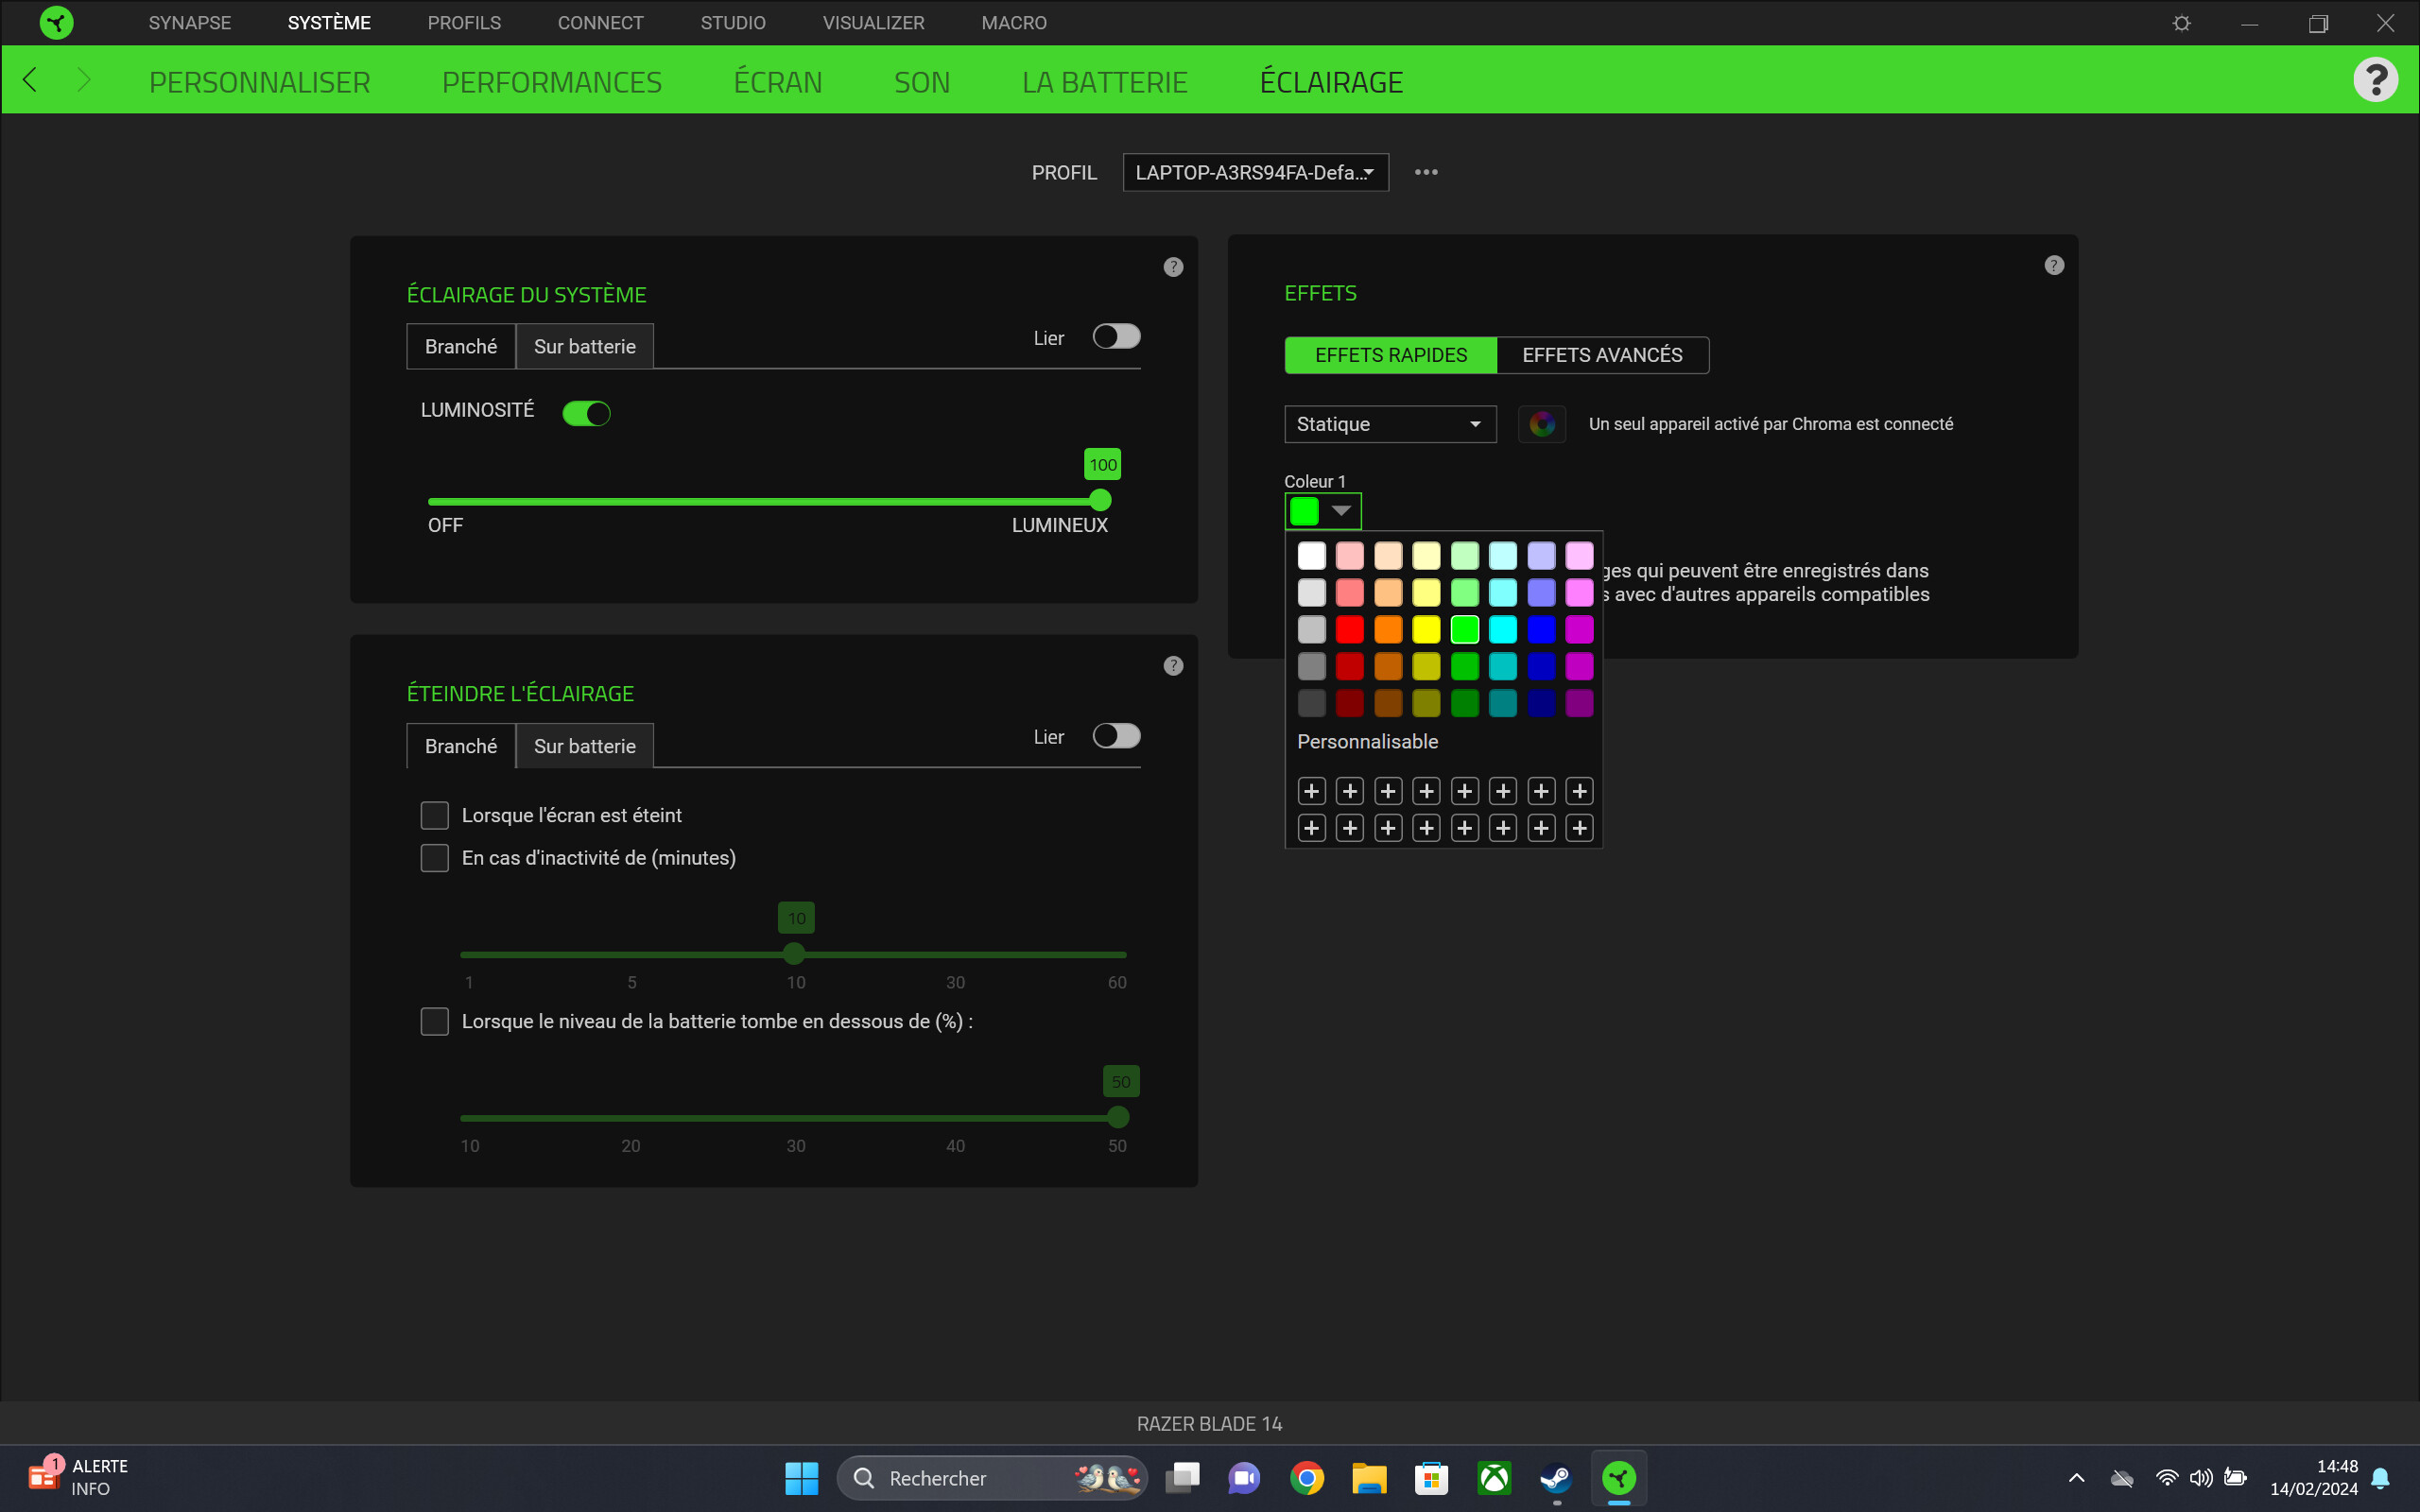
Task: Open the Profil dropdown
Action: pyautogui.click(x=1255, y=172)
